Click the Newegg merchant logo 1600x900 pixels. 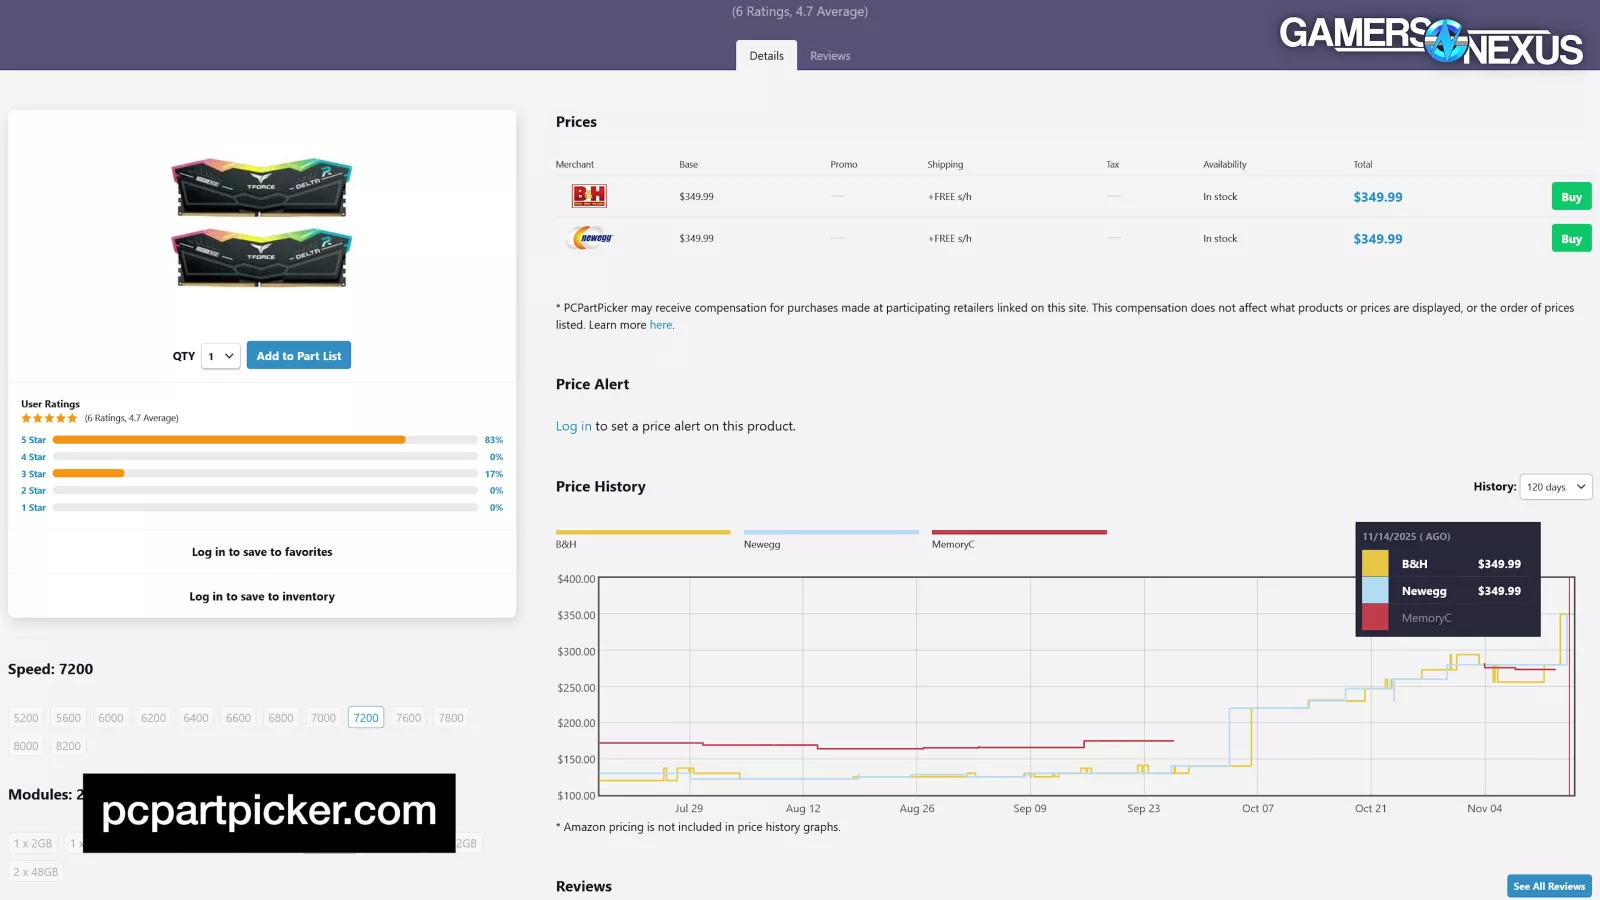(591, 238)
